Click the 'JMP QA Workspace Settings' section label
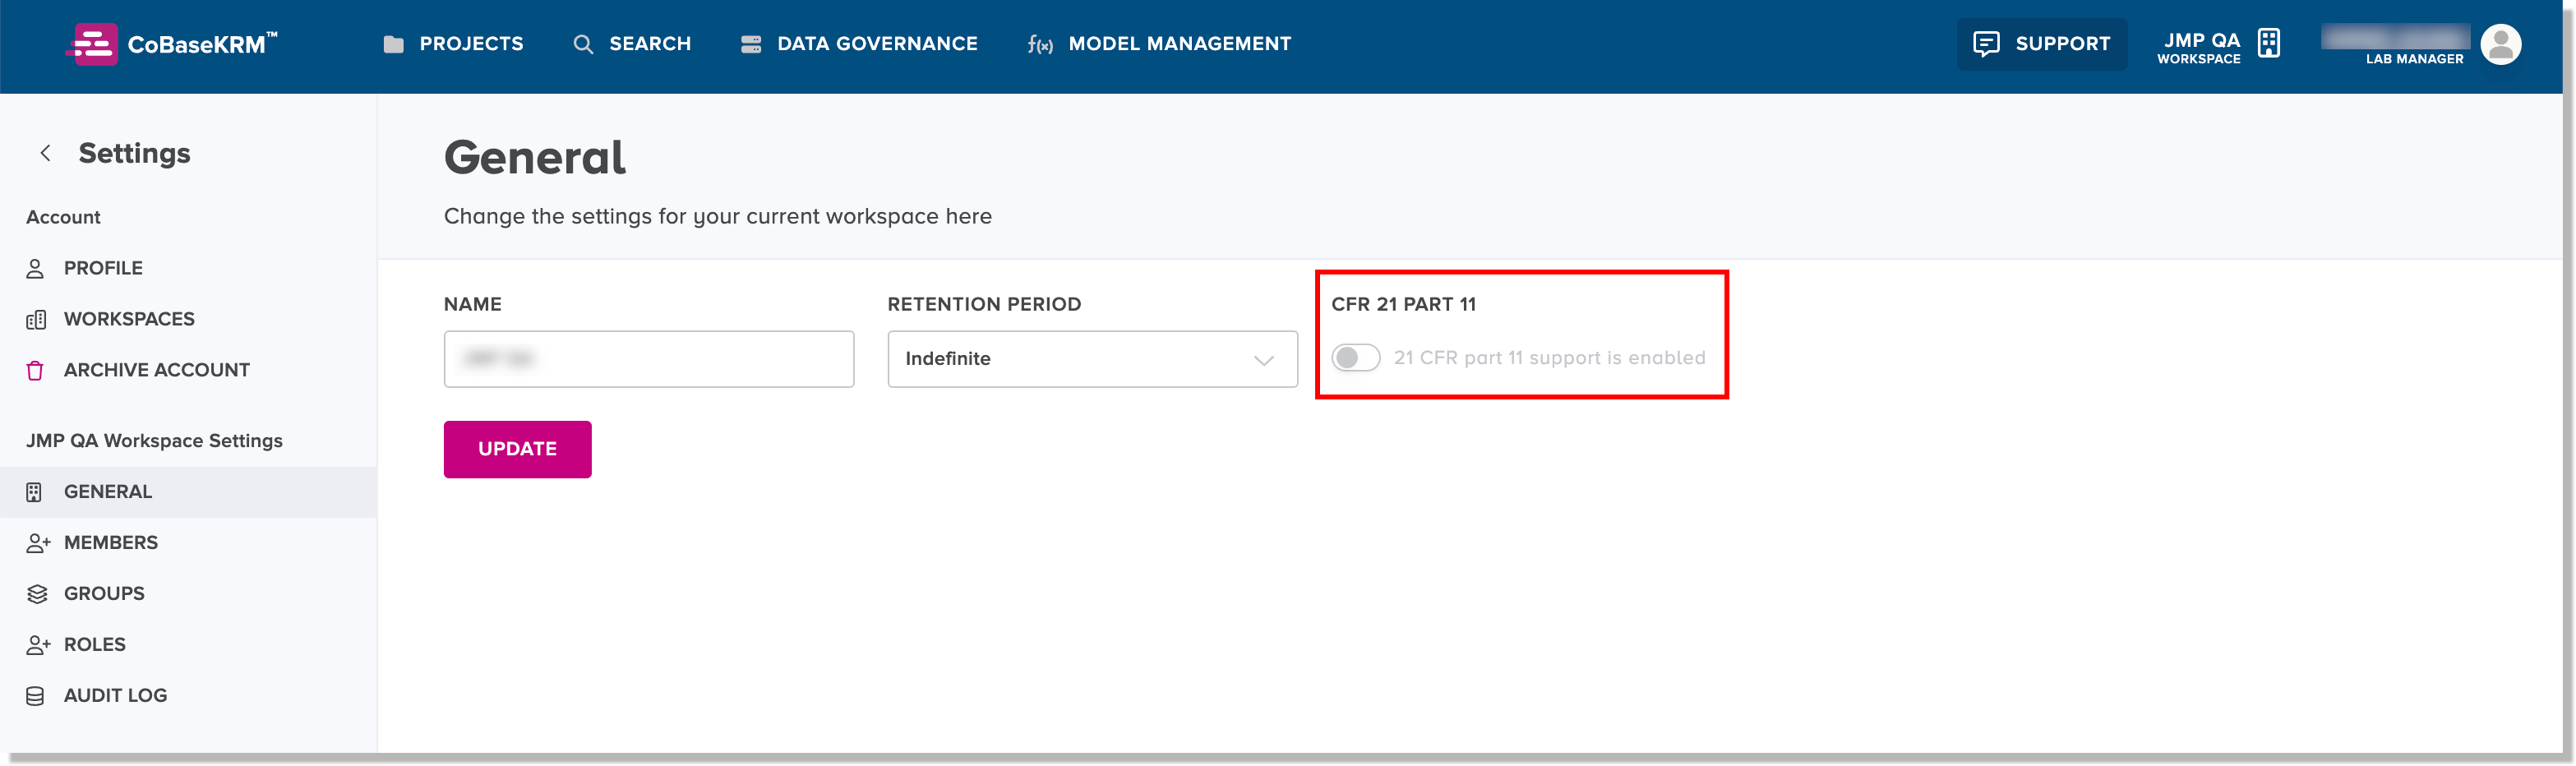The image size is (2576, 766). tap(154, 441)
